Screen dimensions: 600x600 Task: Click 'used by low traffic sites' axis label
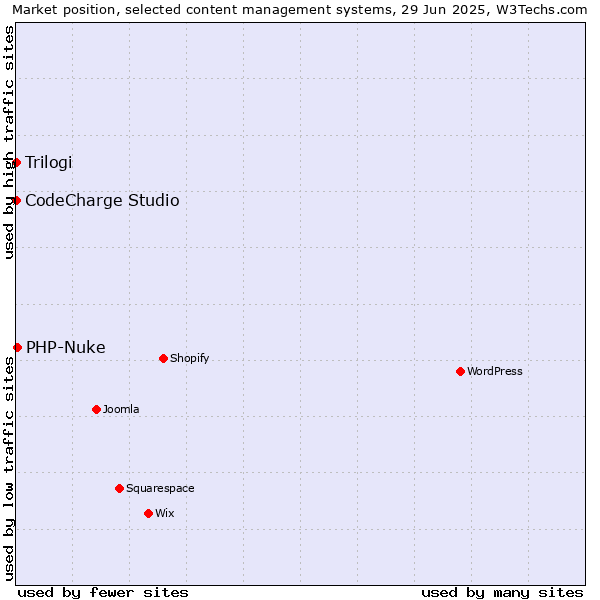click(8, 469)
